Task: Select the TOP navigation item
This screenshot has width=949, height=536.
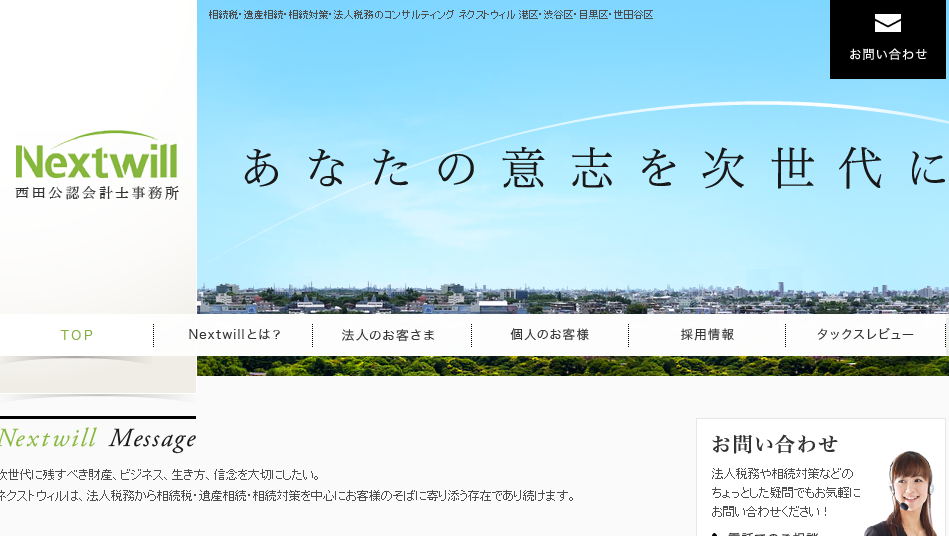Action: [77, 335]
